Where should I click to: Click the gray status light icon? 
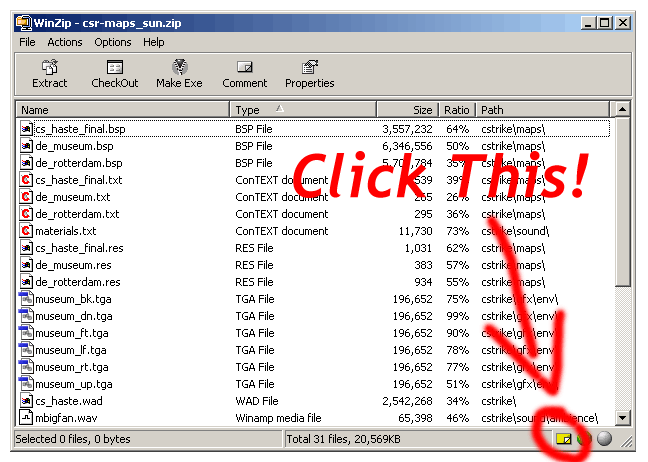[x=603, y=439]
